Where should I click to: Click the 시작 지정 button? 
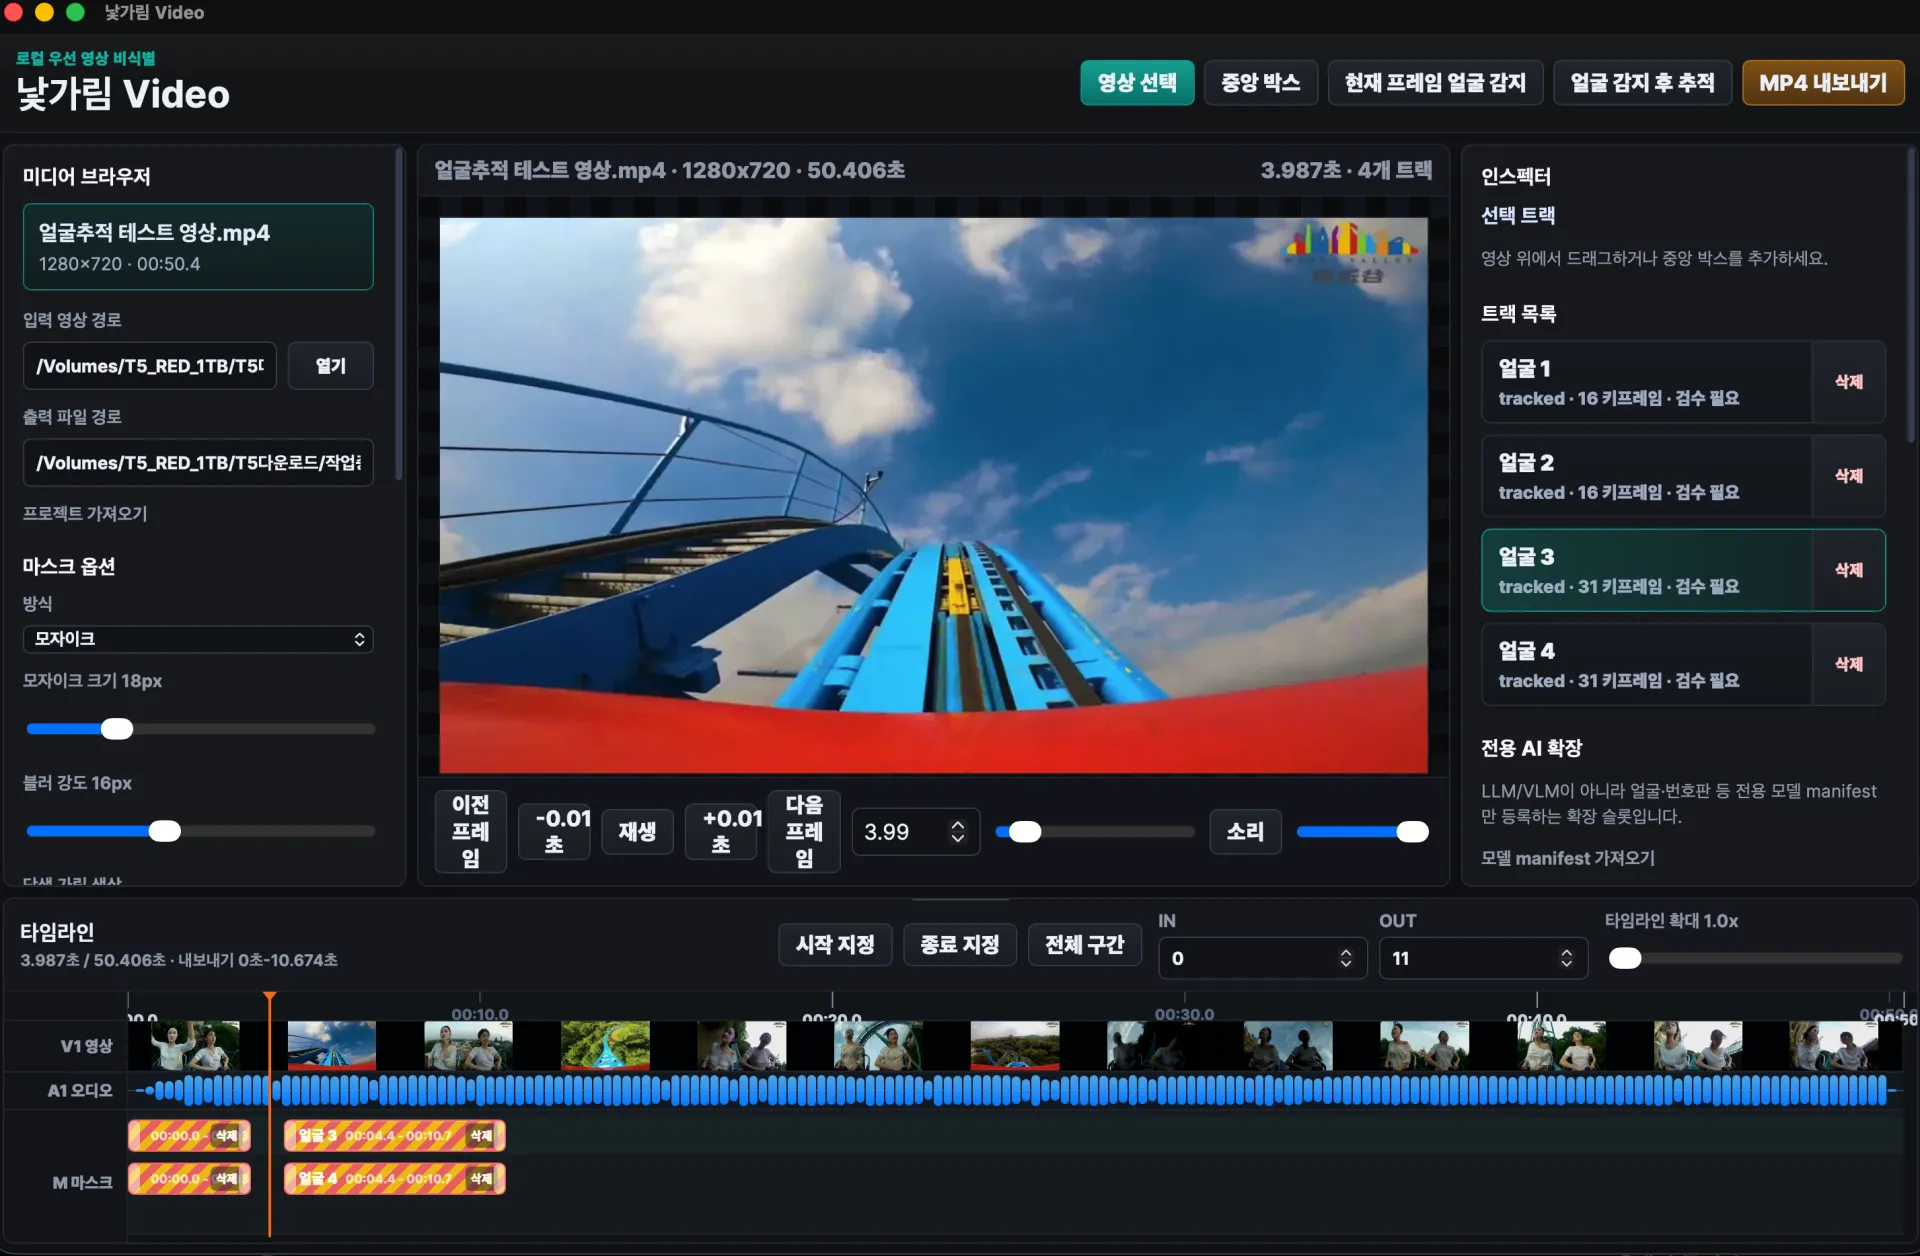835,944
